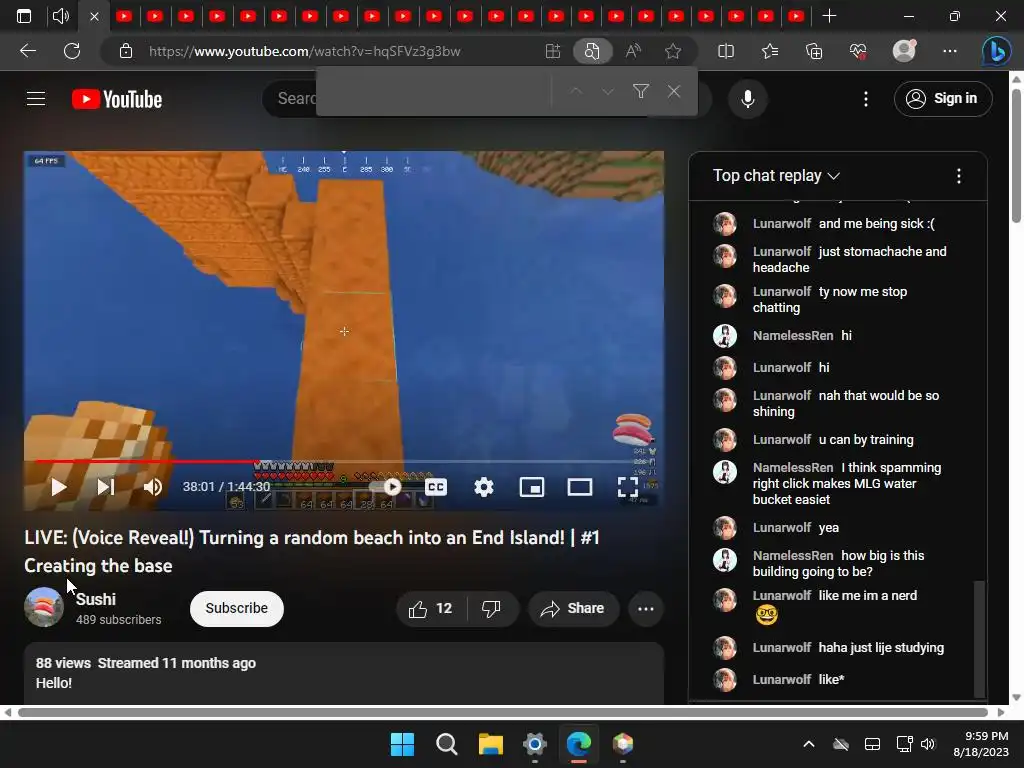The height and width of the screenshot is (768, 1024).
Task: Like the video with thumbs up
Action: pyautogui.click(x=430, y=609)
